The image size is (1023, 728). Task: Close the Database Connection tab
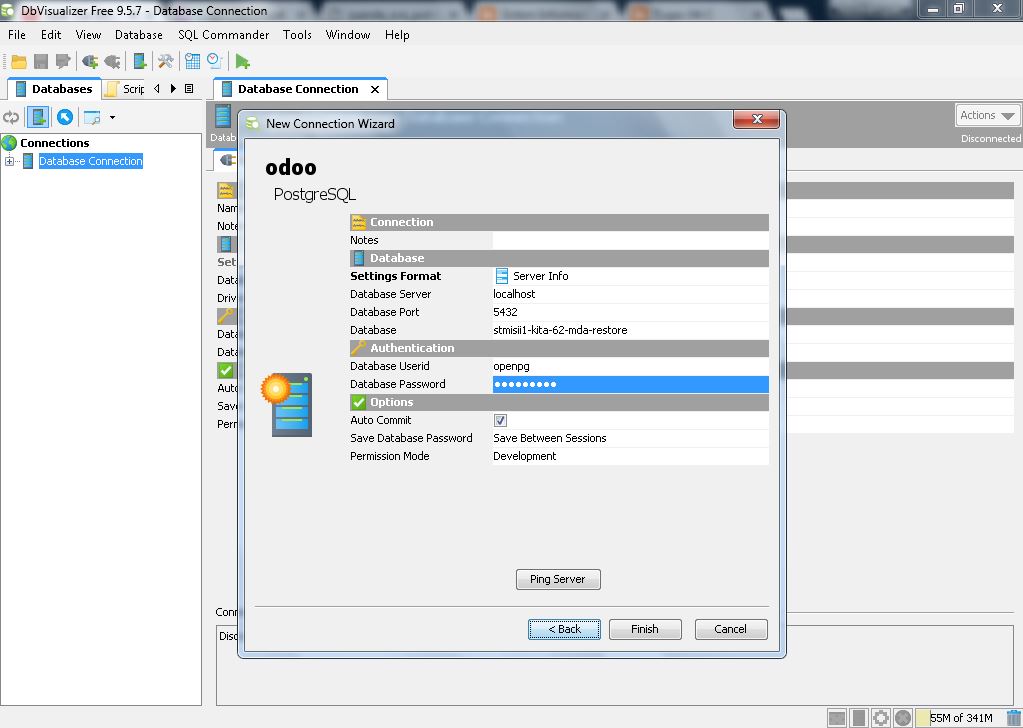[375, 89]
